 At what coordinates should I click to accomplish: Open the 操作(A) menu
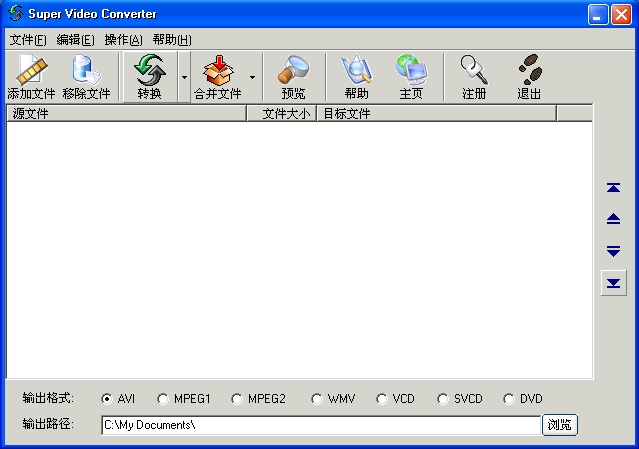click(123, 40)
